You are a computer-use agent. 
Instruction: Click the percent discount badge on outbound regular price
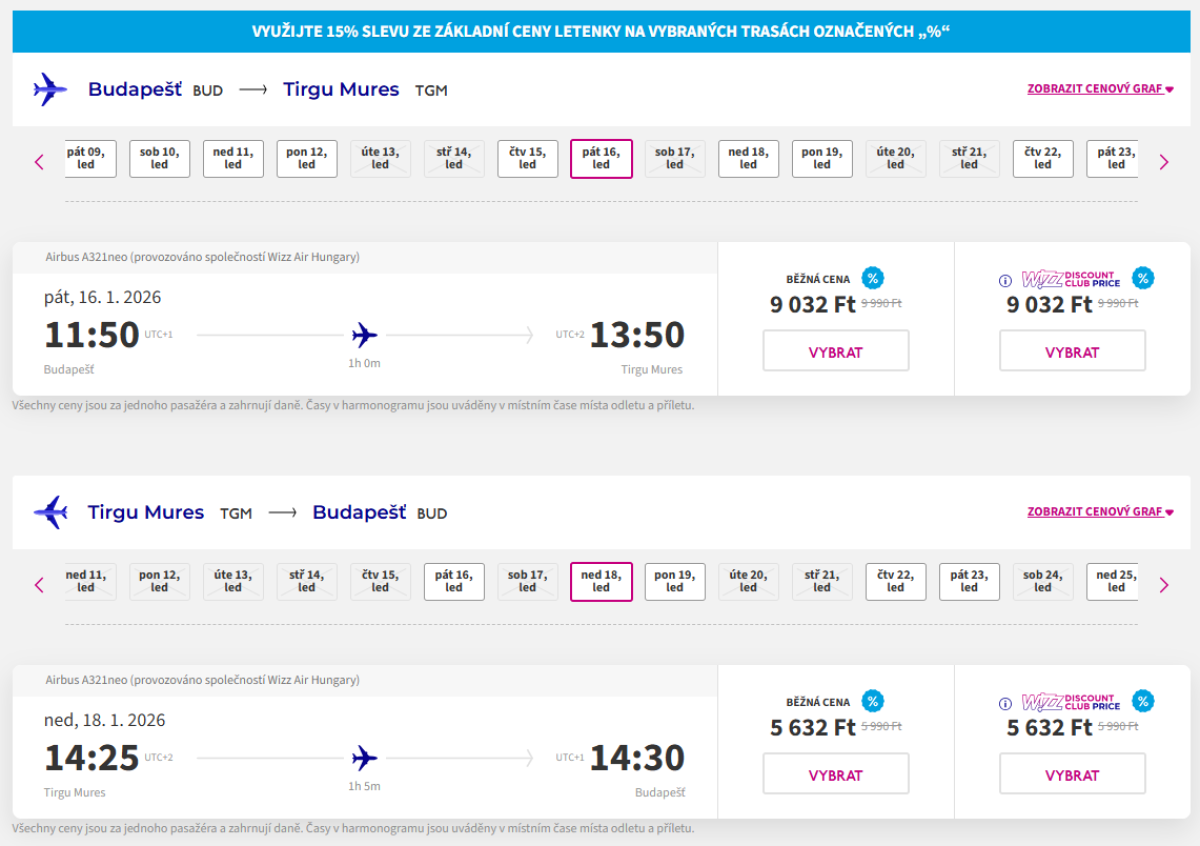pos(873,279)
